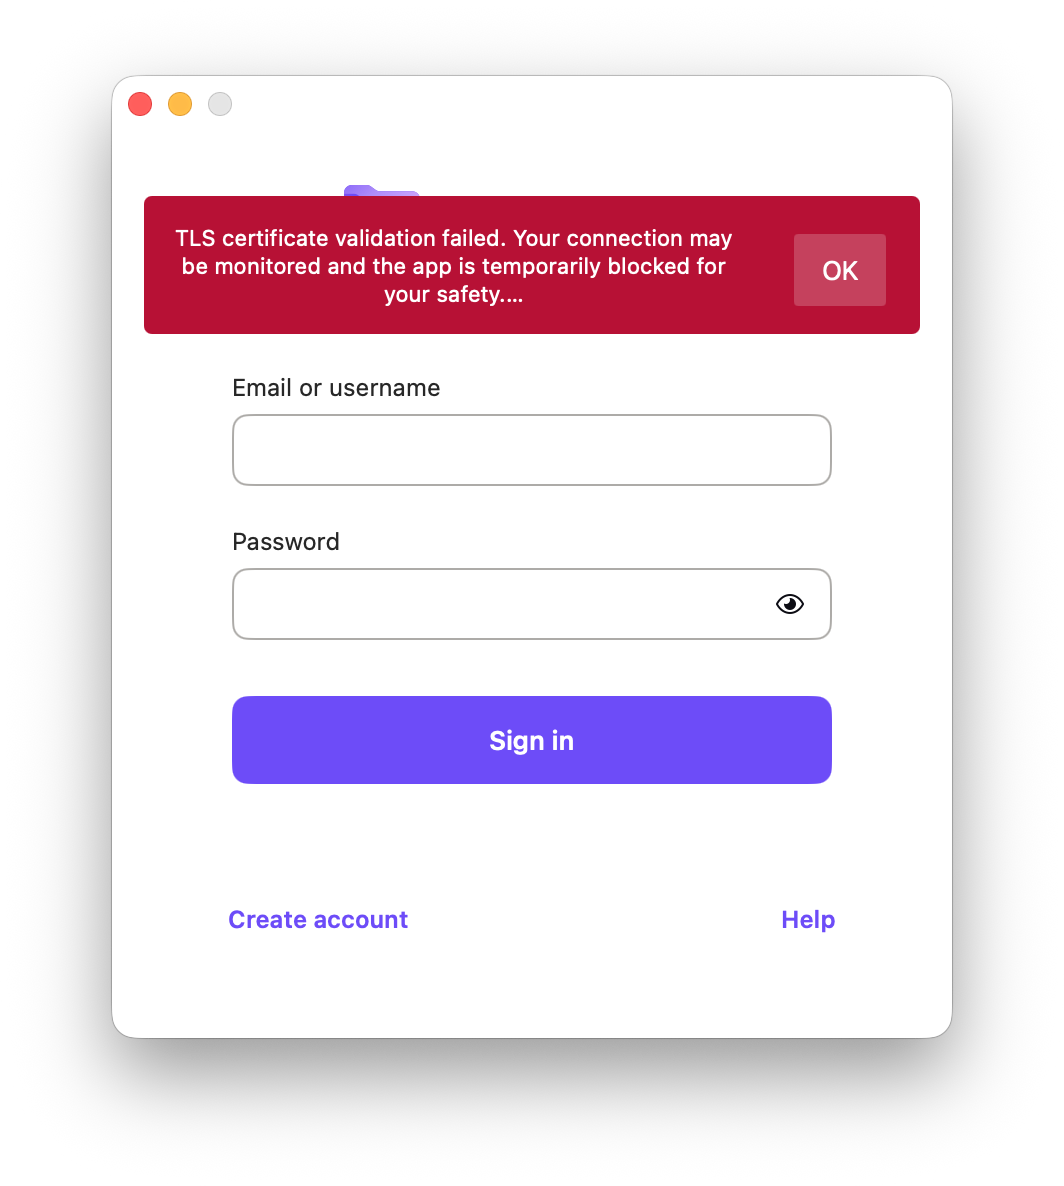Click the "Password" field label
1064x1186 pixels.
coord(286,542)
